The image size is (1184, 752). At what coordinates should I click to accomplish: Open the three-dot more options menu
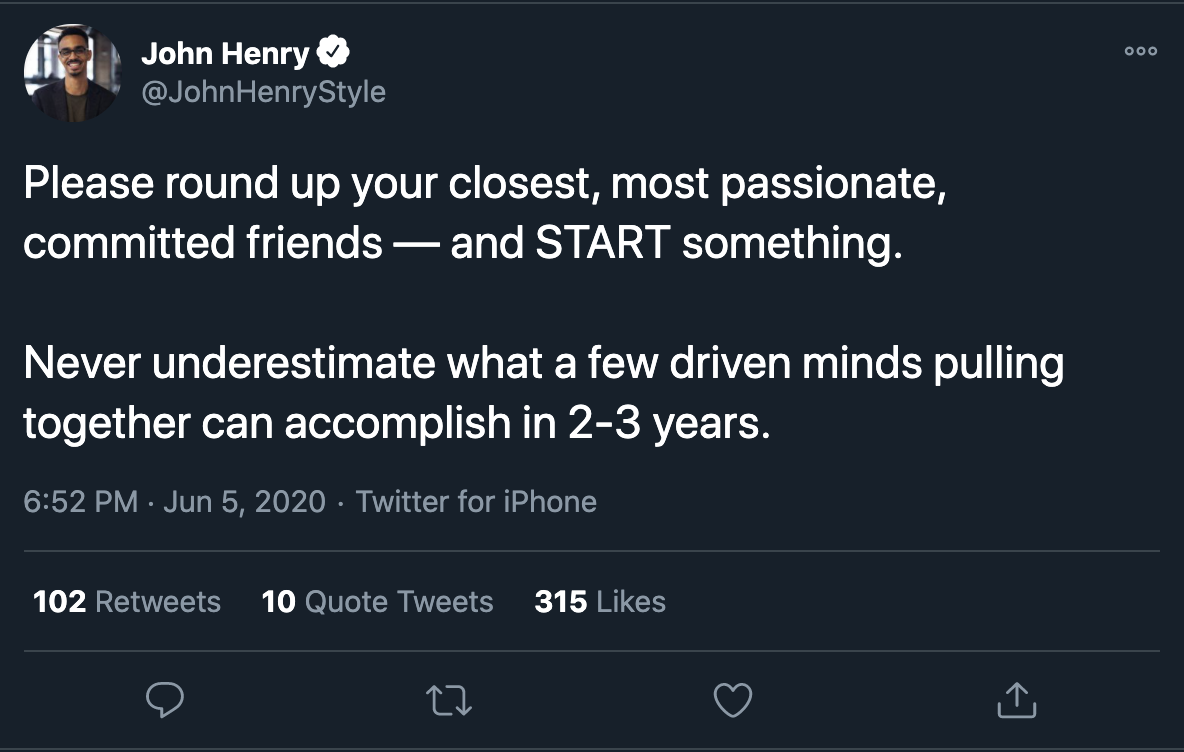point(1141,51)
